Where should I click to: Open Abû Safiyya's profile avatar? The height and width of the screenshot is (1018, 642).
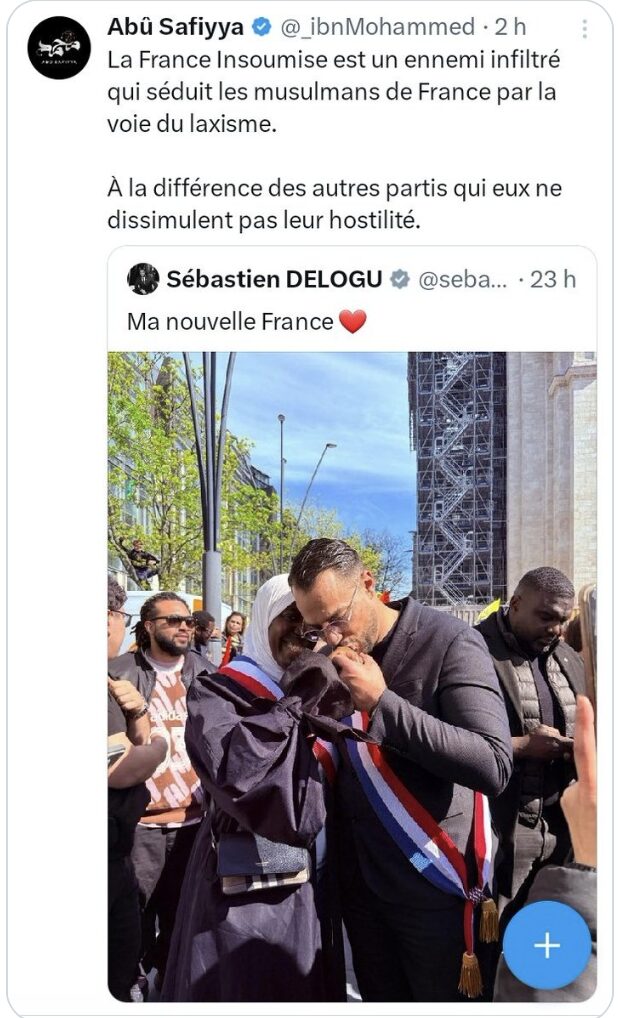click(x=59, y=48)
